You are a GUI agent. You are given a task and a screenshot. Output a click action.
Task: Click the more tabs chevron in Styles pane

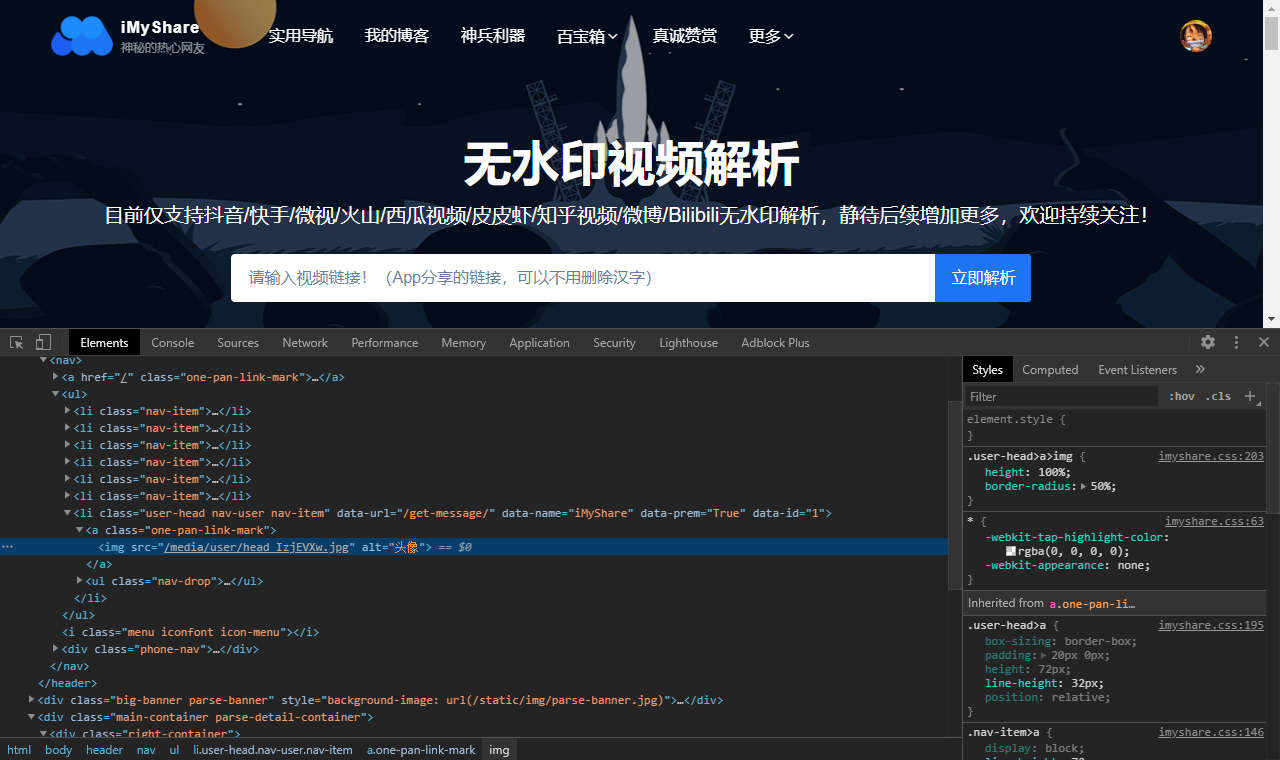click(1199, 368)
